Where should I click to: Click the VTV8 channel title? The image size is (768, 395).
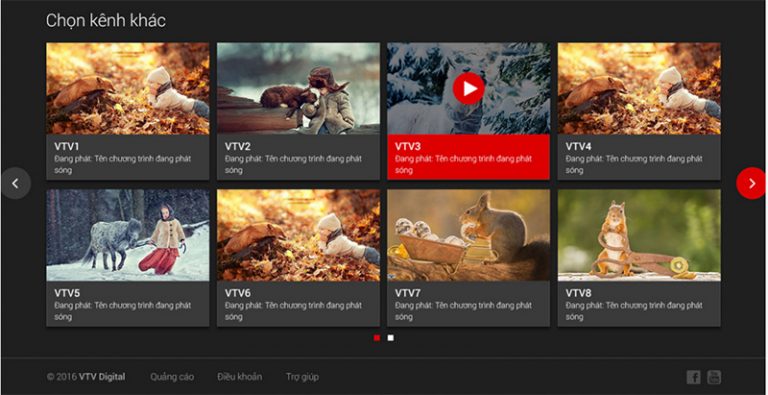[578, 293]
